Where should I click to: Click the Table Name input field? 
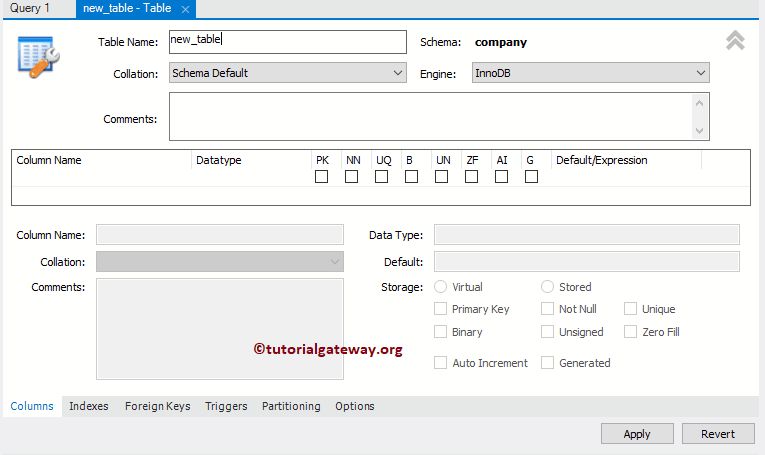pyautogui.click(x=288, y=42)
